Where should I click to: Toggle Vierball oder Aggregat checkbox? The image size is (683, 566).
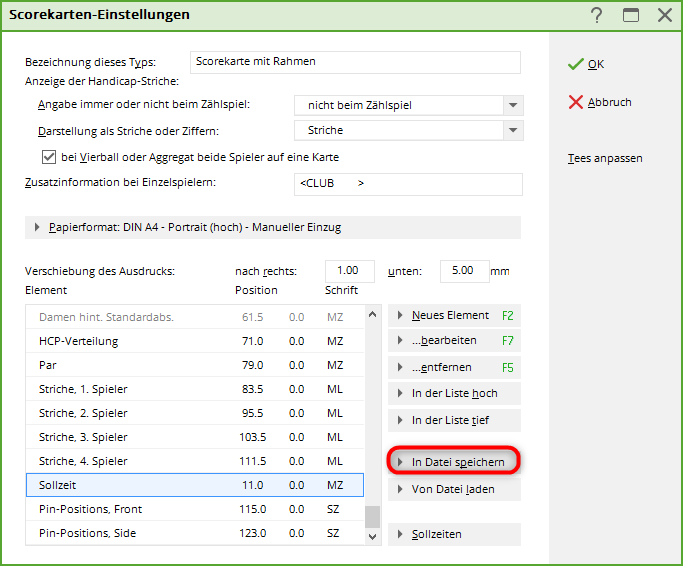48,157
